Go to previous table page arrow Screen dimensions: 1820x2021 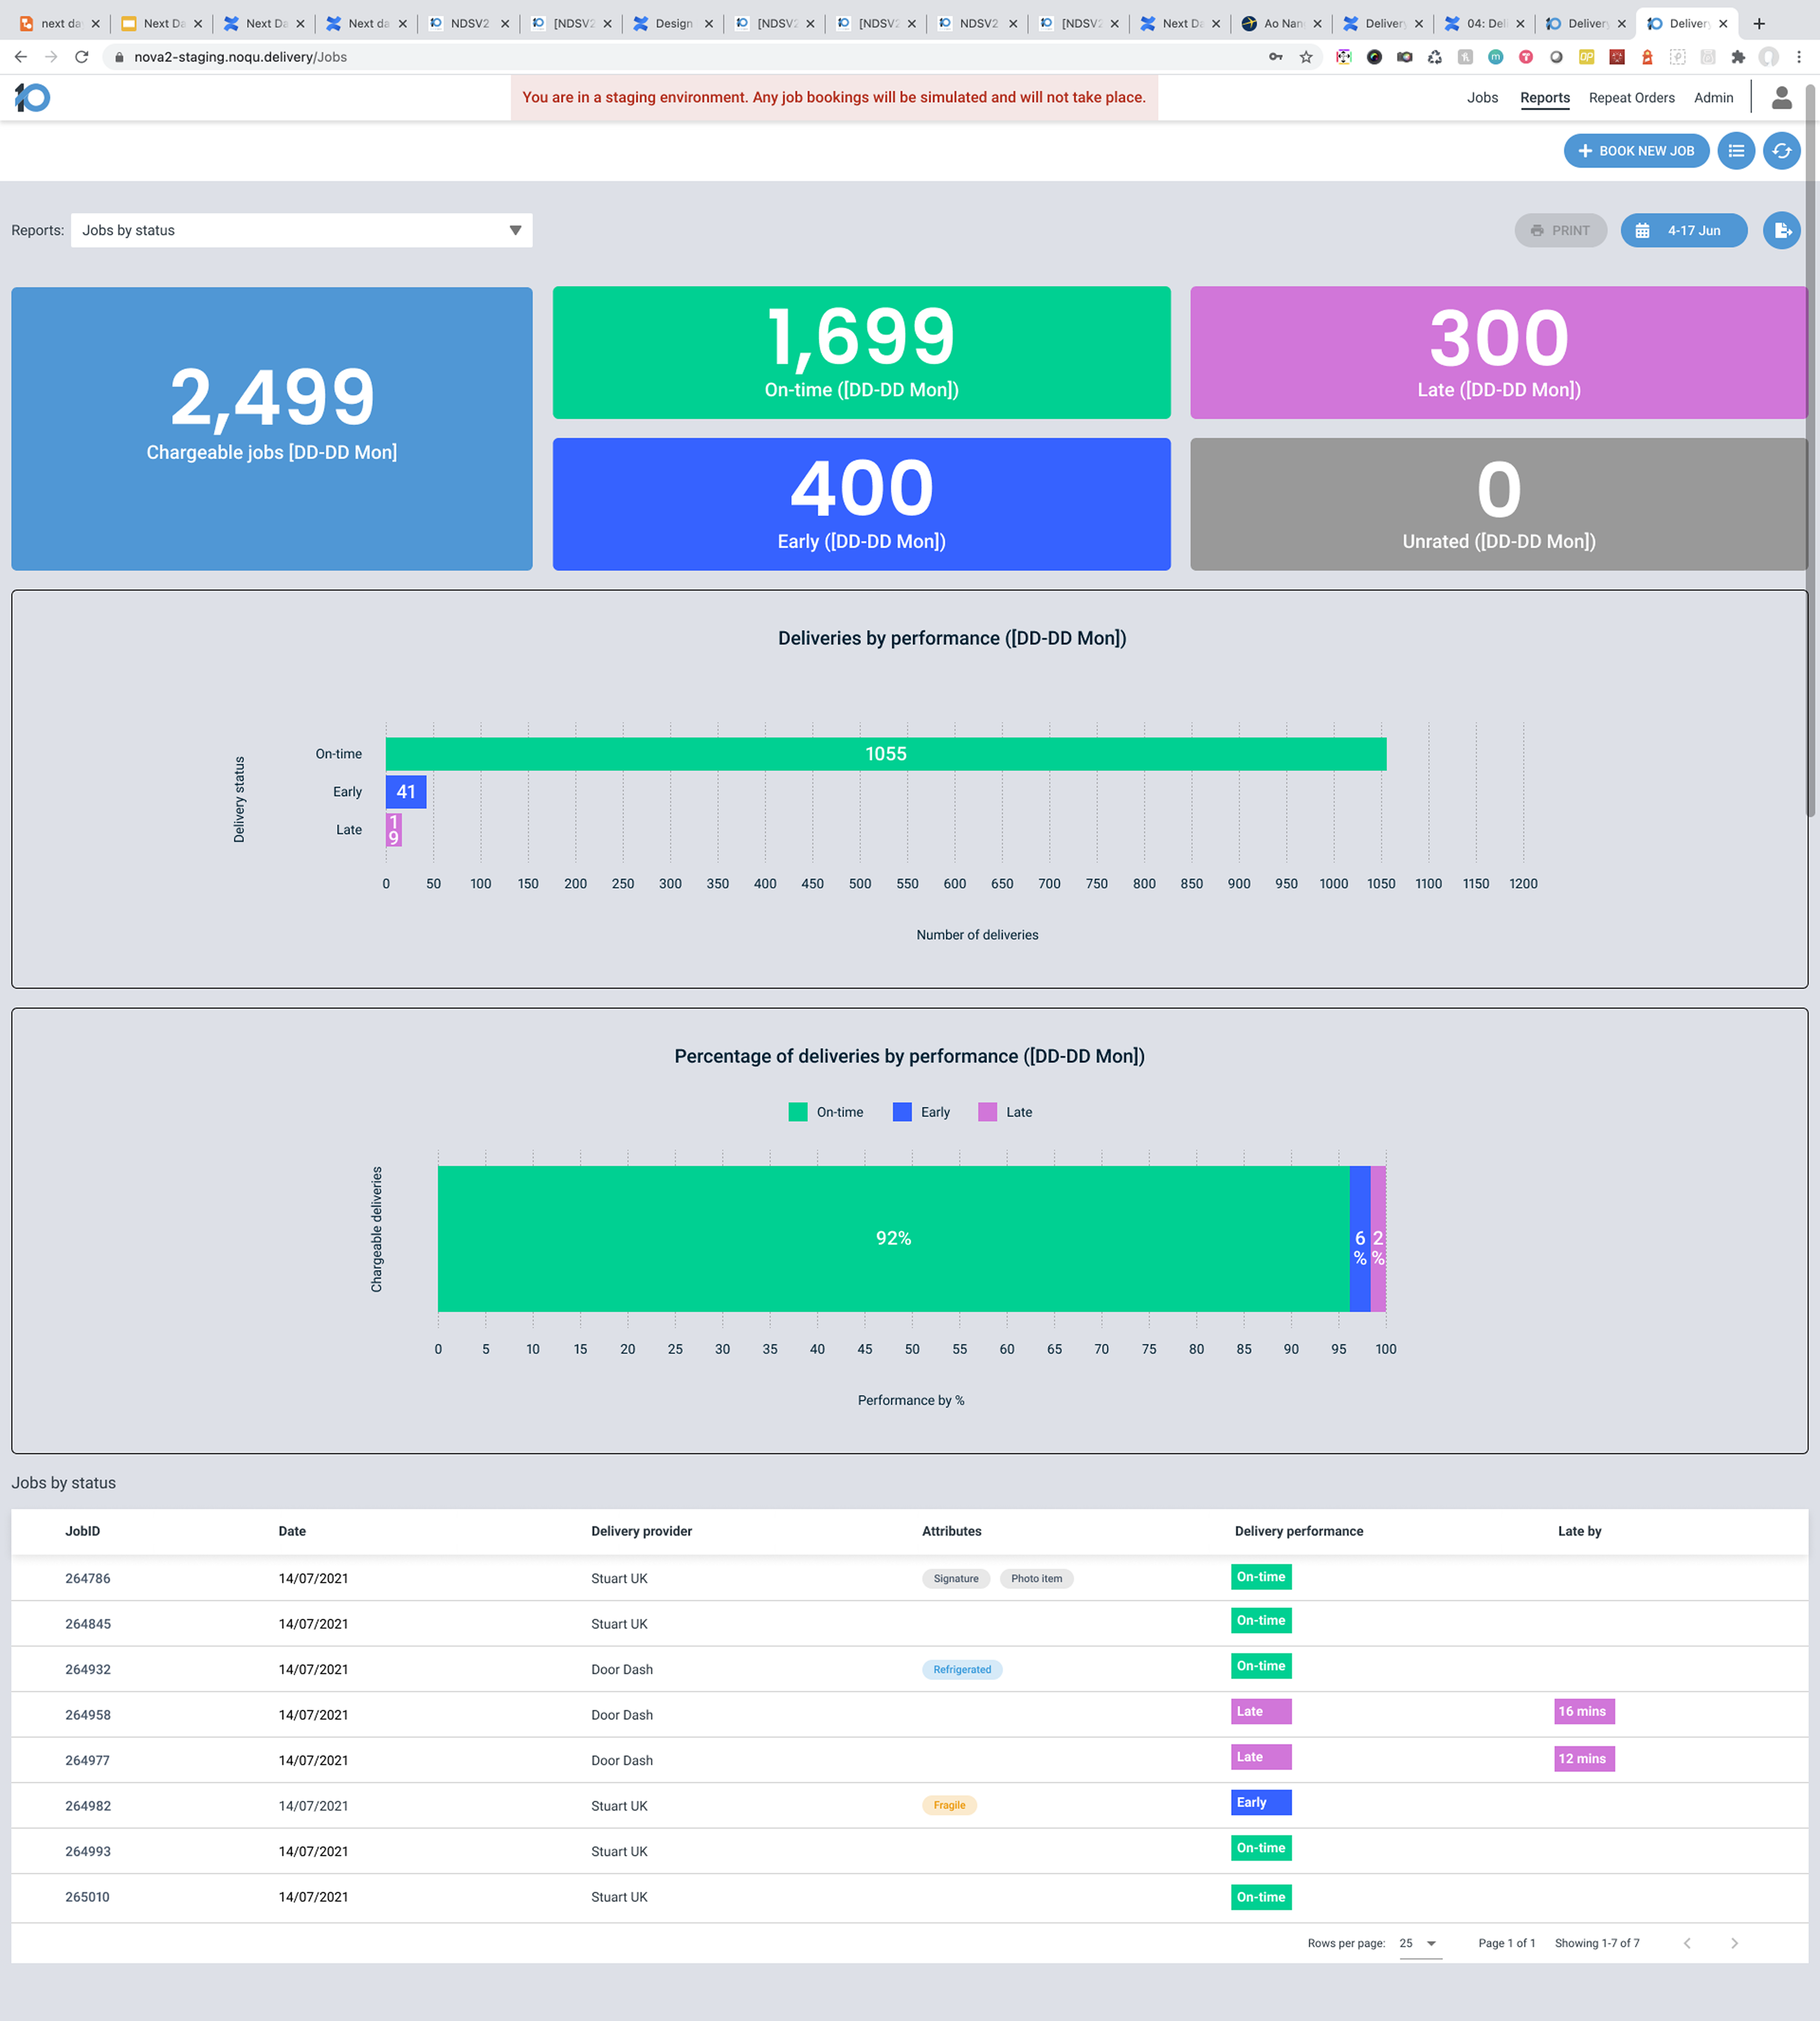point(1687,1943)
